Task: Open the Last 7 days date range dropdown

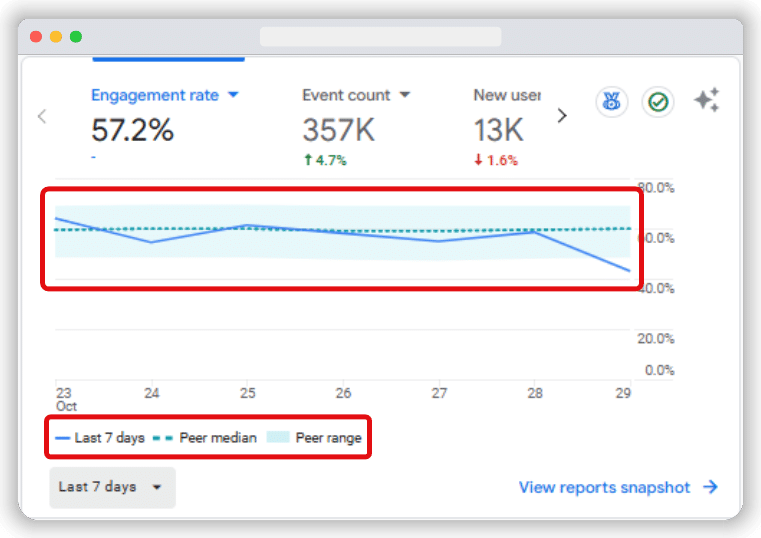Action: [113, 487]
